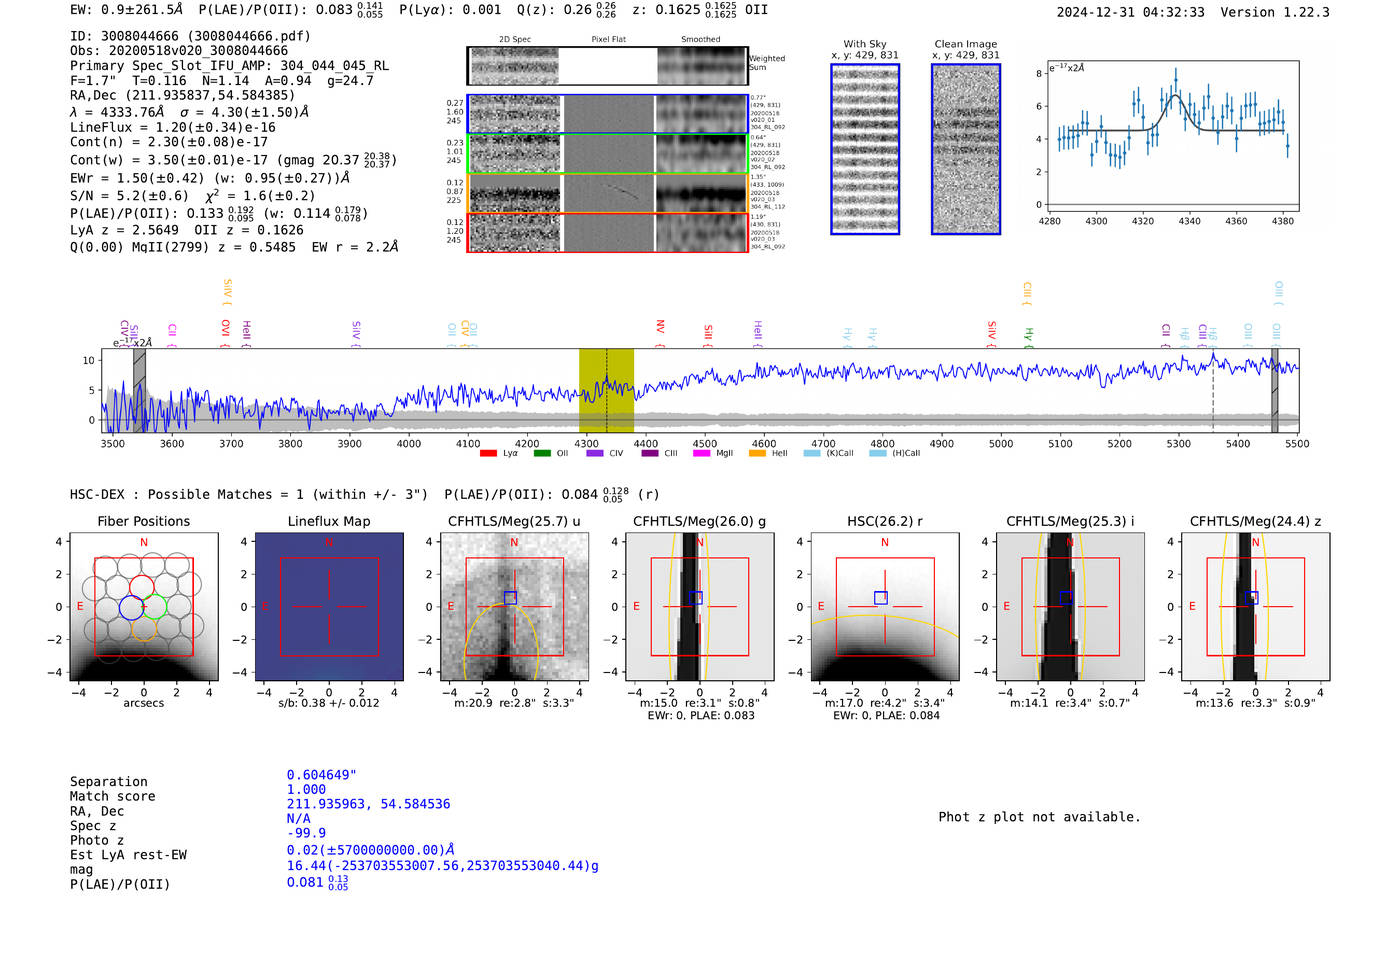
Task: Open the HSC(26.2) r image
Action: [x=885, y=607]
